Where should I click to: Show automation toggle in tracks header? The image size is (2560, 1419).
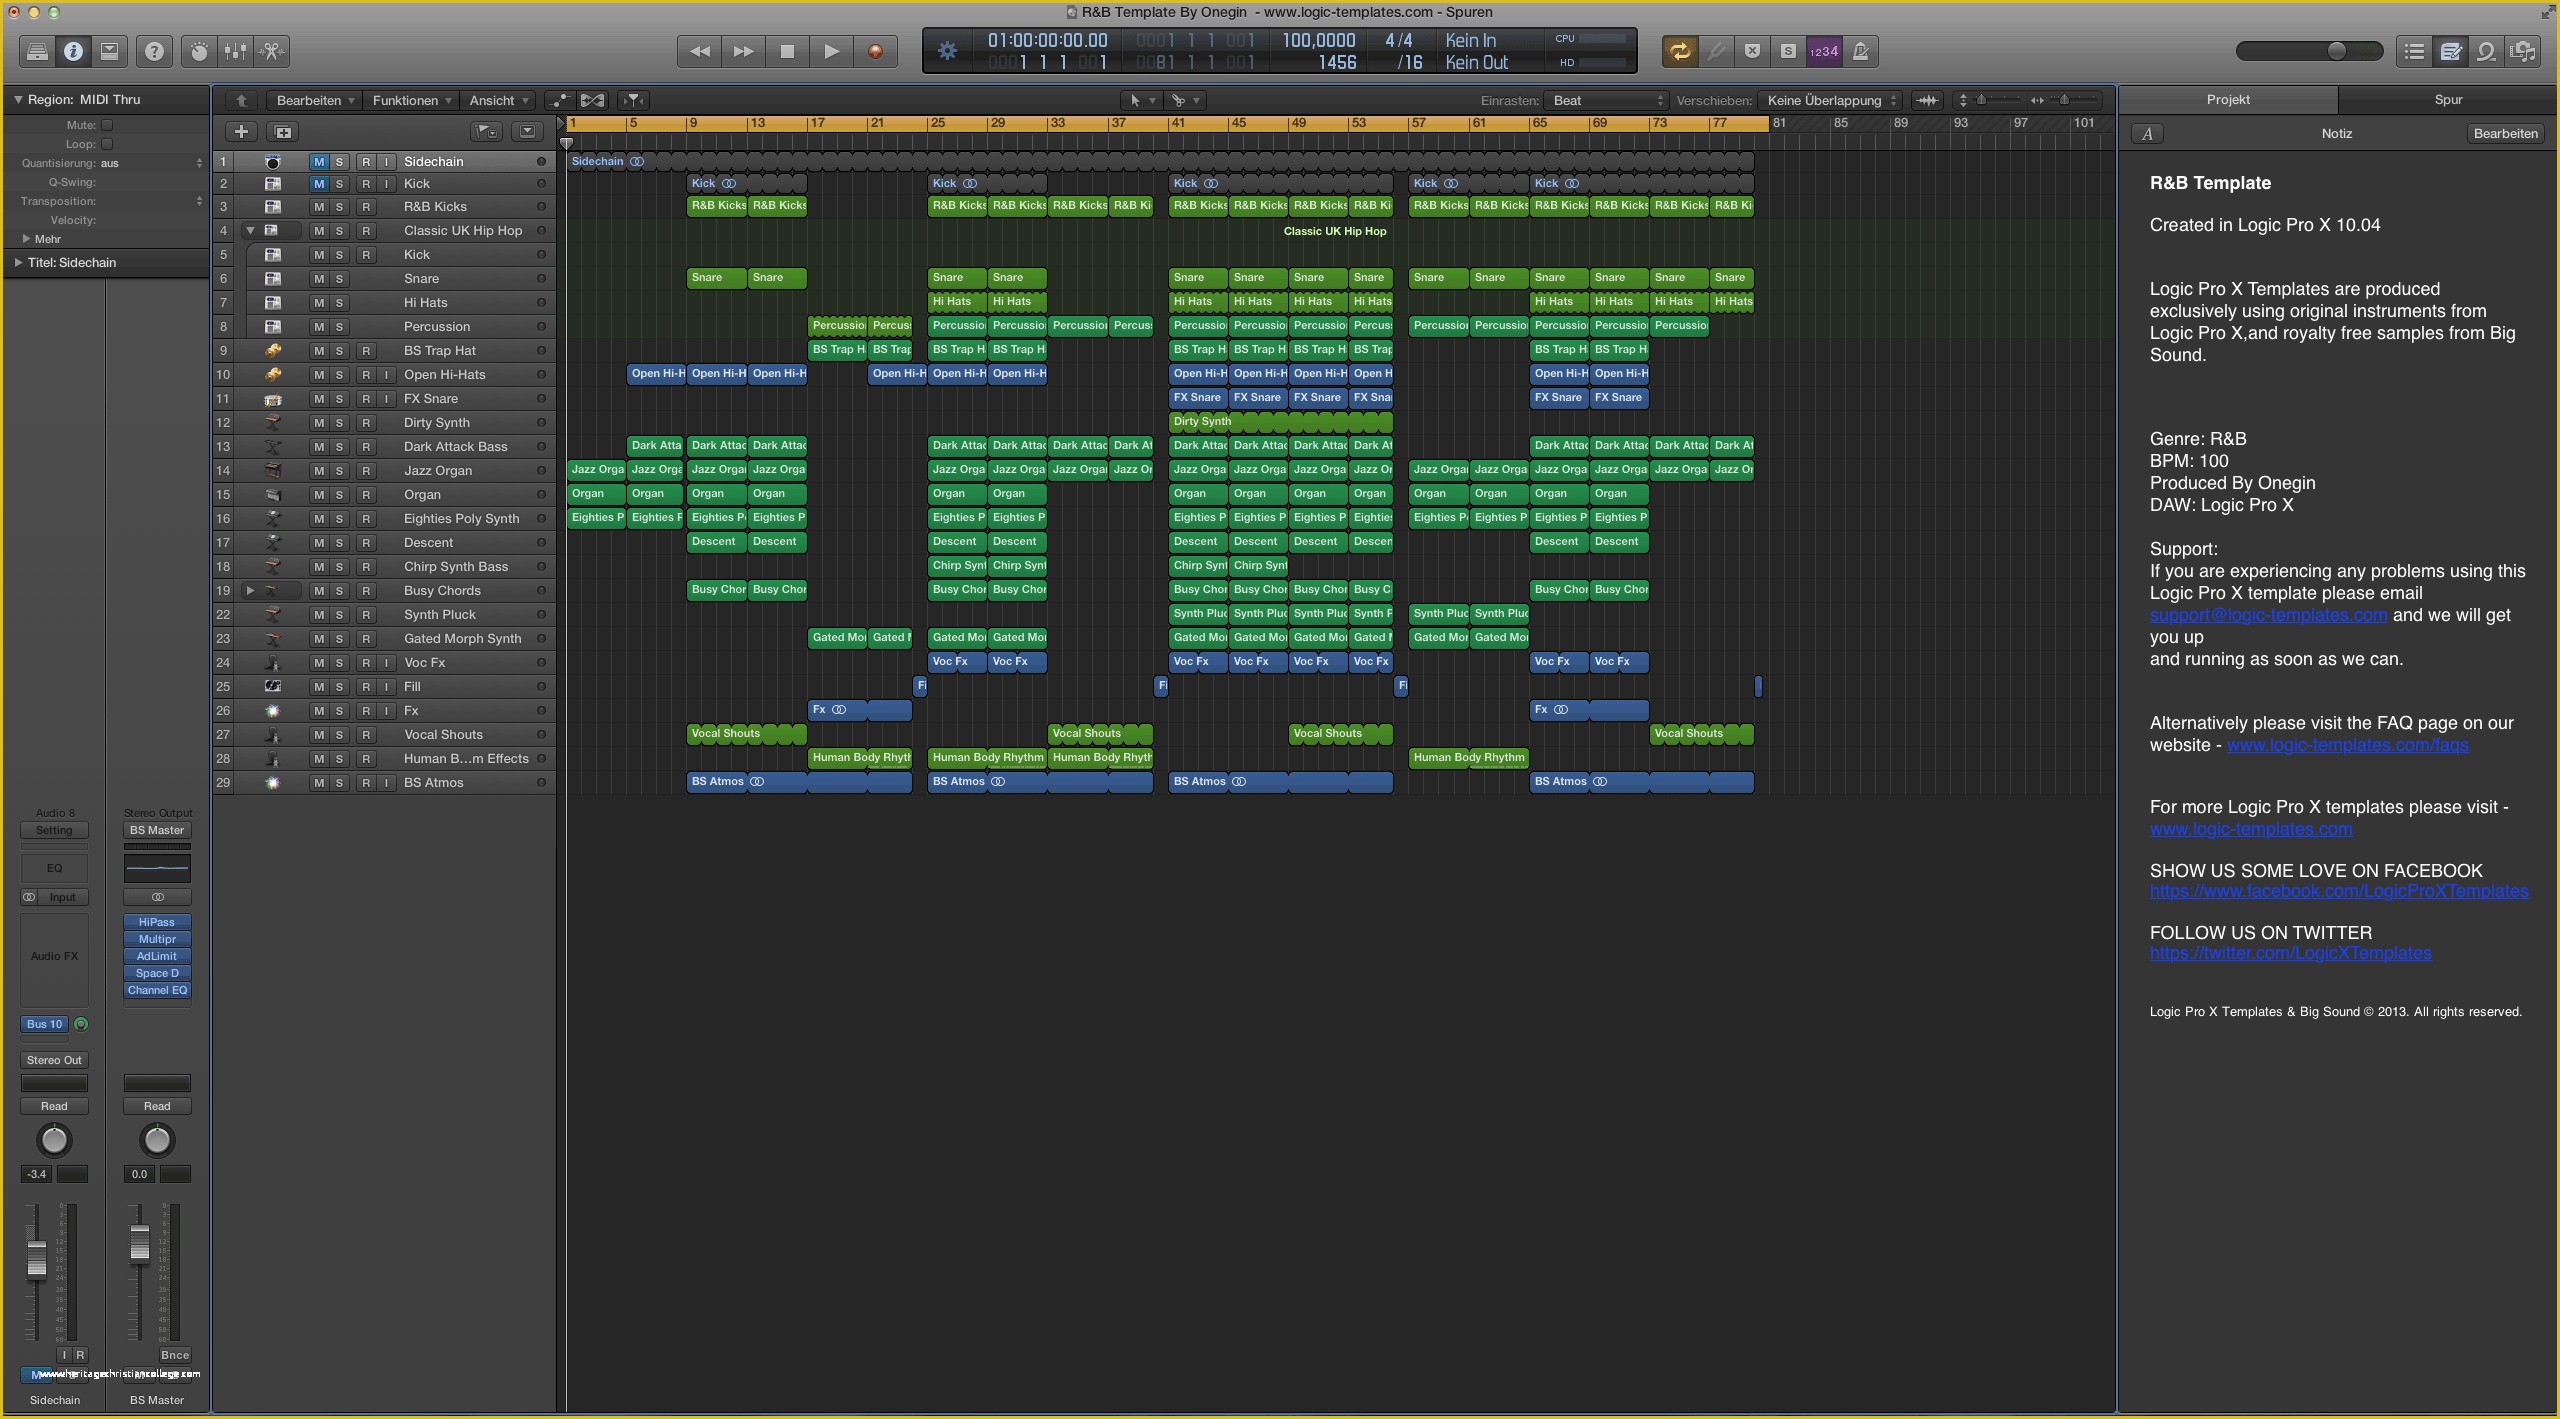(560, 100)
